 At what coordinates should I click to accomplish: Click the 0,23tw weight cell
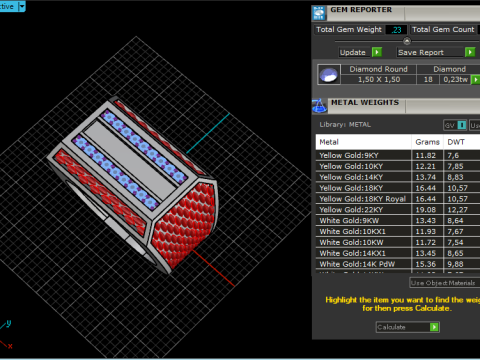(455, 79)
